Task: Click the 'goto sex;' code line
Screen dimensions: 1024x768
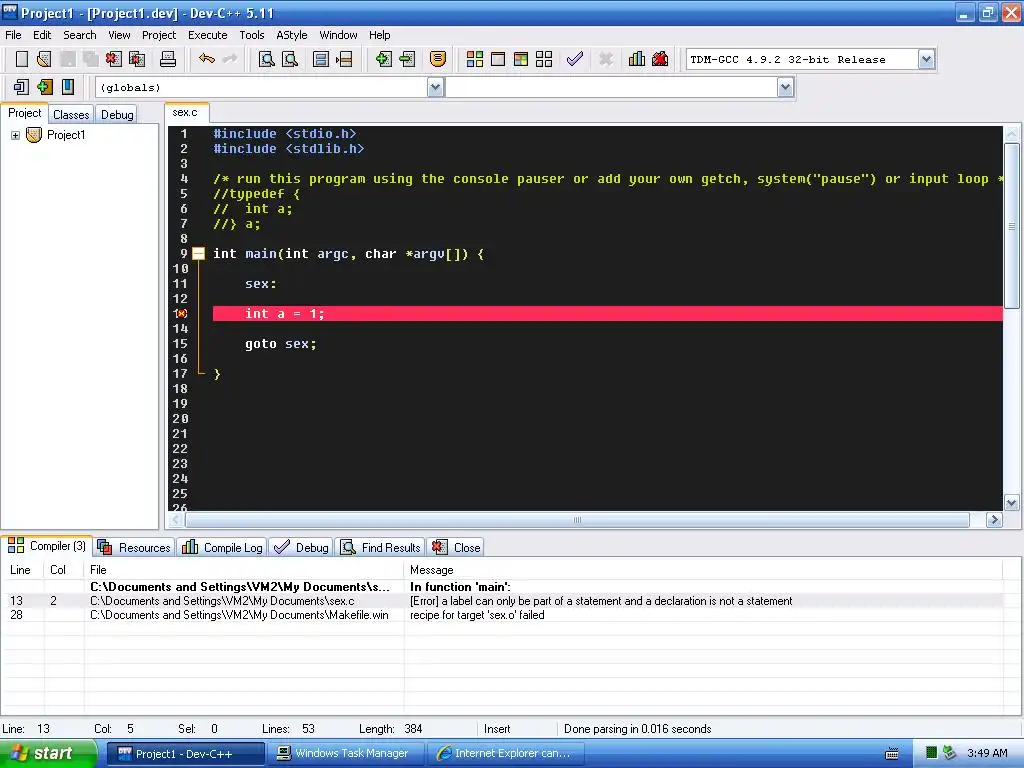Action: [x=281, y=344]
